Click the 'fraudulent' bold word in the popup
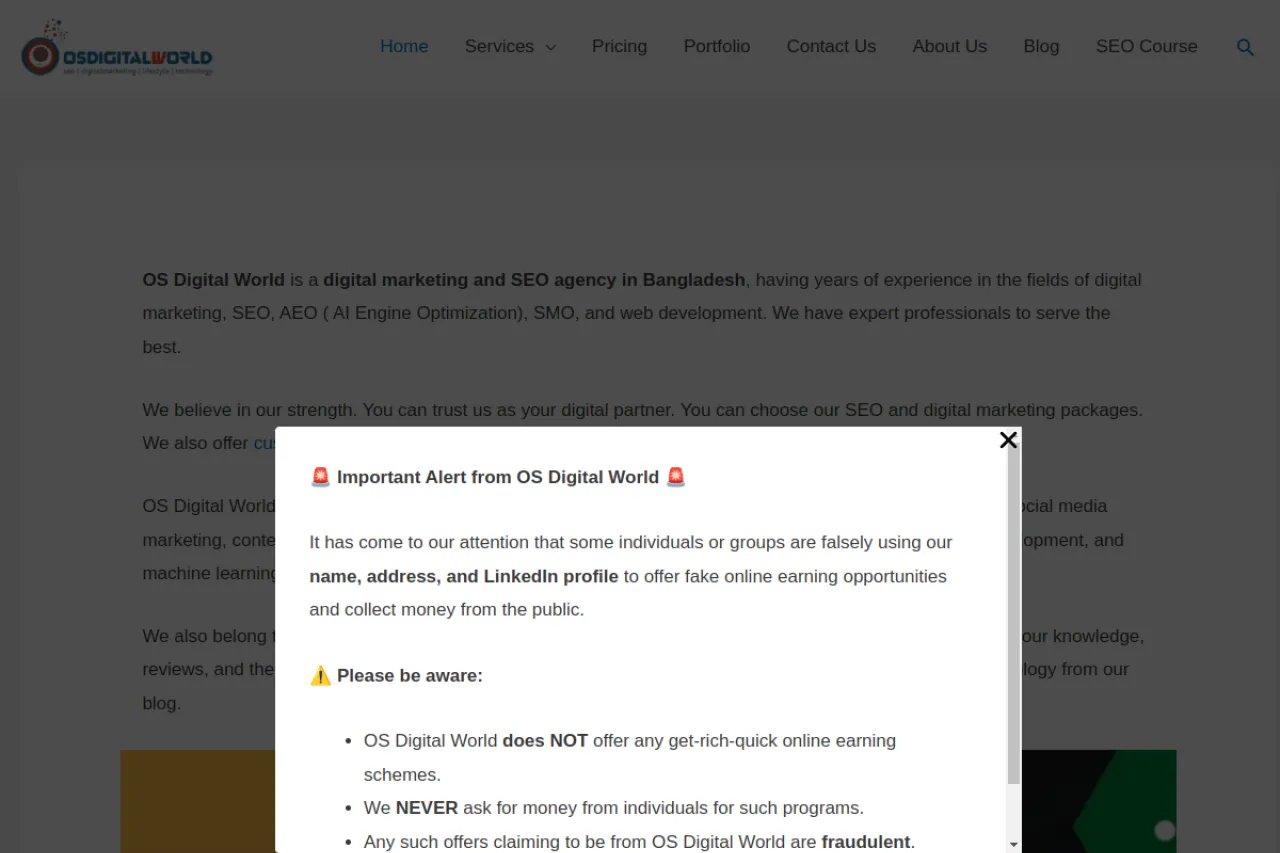Viewport: 1280px width, 853px height. (x=866, y=841)
